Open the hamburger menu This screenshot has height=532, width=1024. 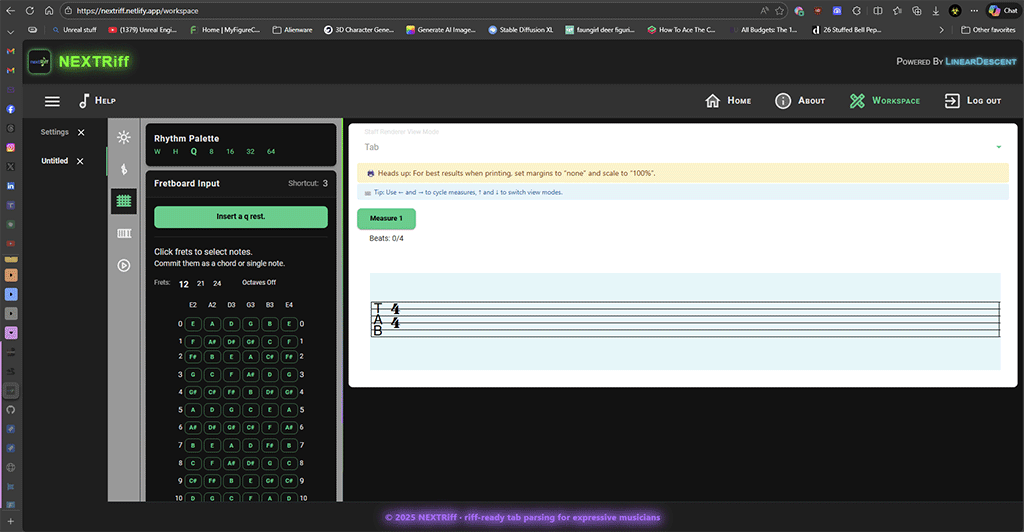coord(52,101)
